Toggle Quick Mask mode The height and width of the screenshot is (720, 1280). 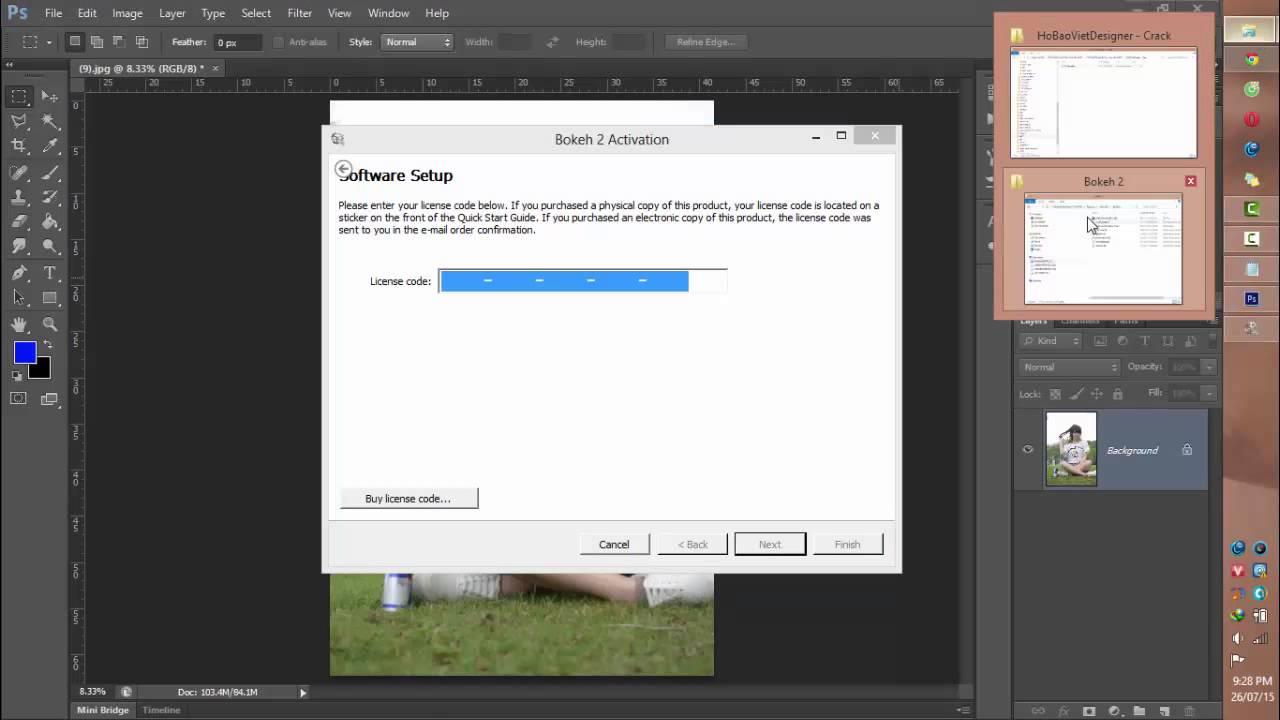click(x=18, y=398)
